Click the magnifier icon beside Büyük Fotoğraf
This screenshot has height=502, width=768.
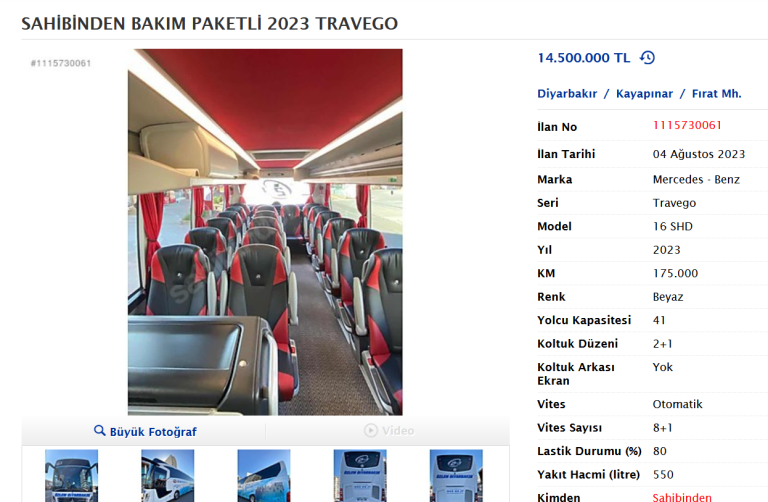pos(99,430)
